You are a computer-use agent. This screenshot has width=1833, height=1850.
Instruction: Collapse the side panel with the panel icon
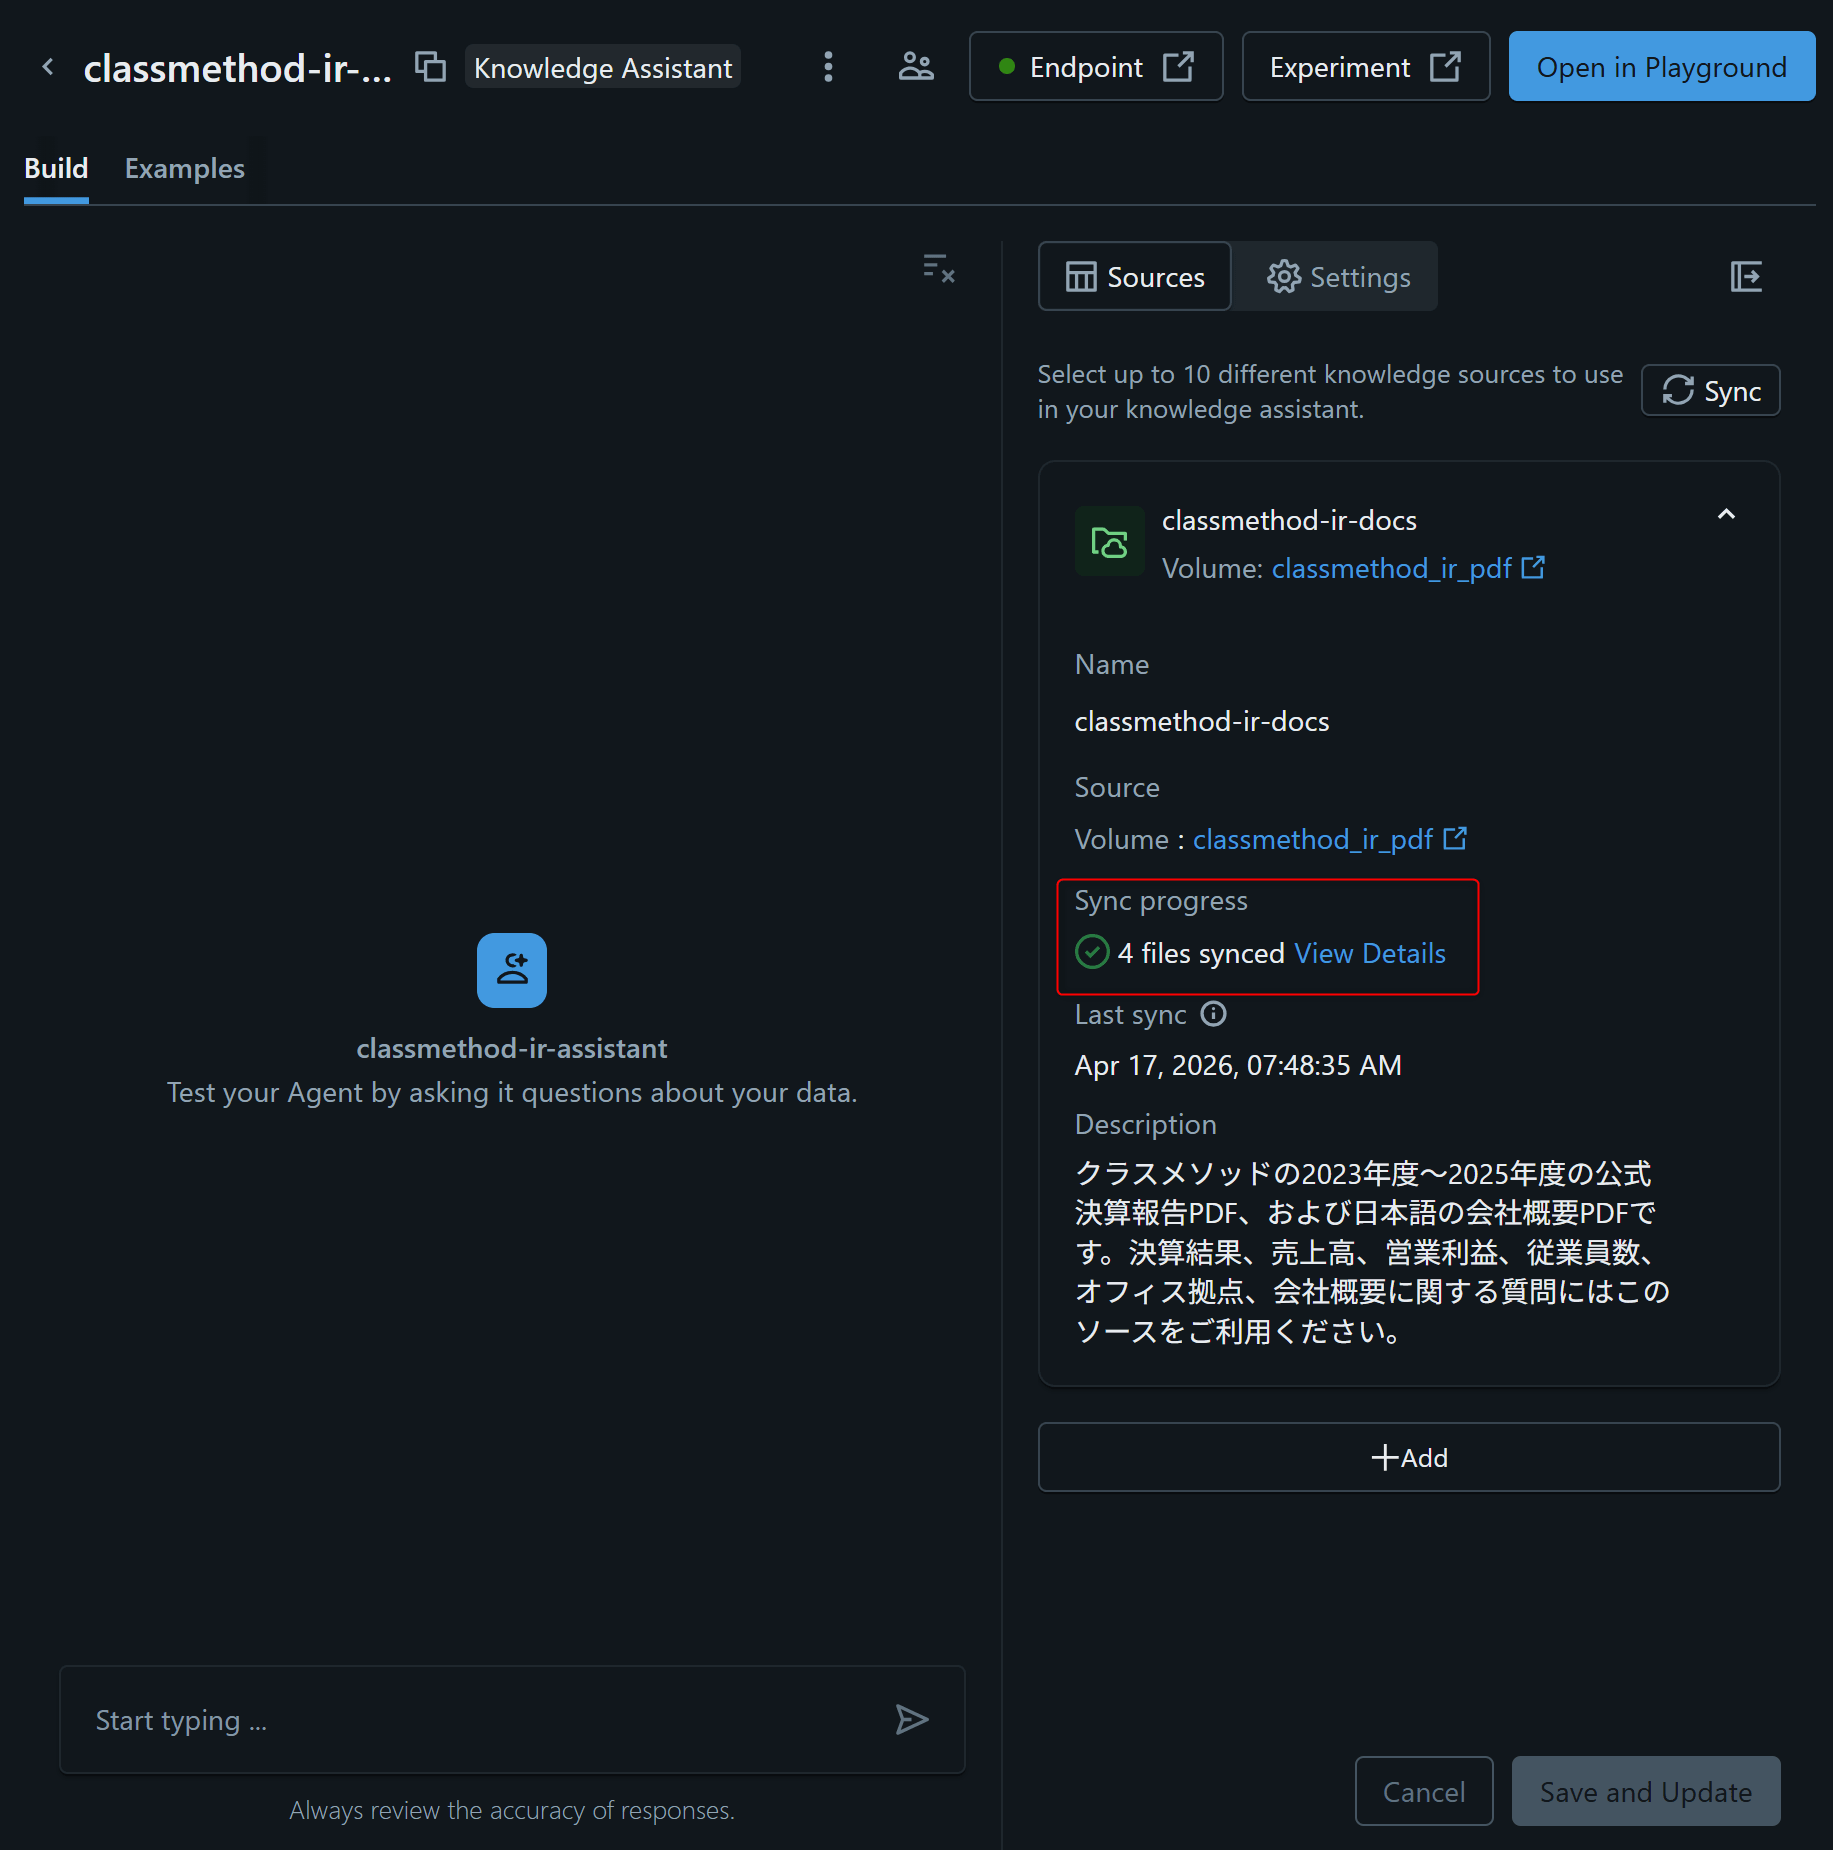pyautogui.click(x=1746, y=276)
